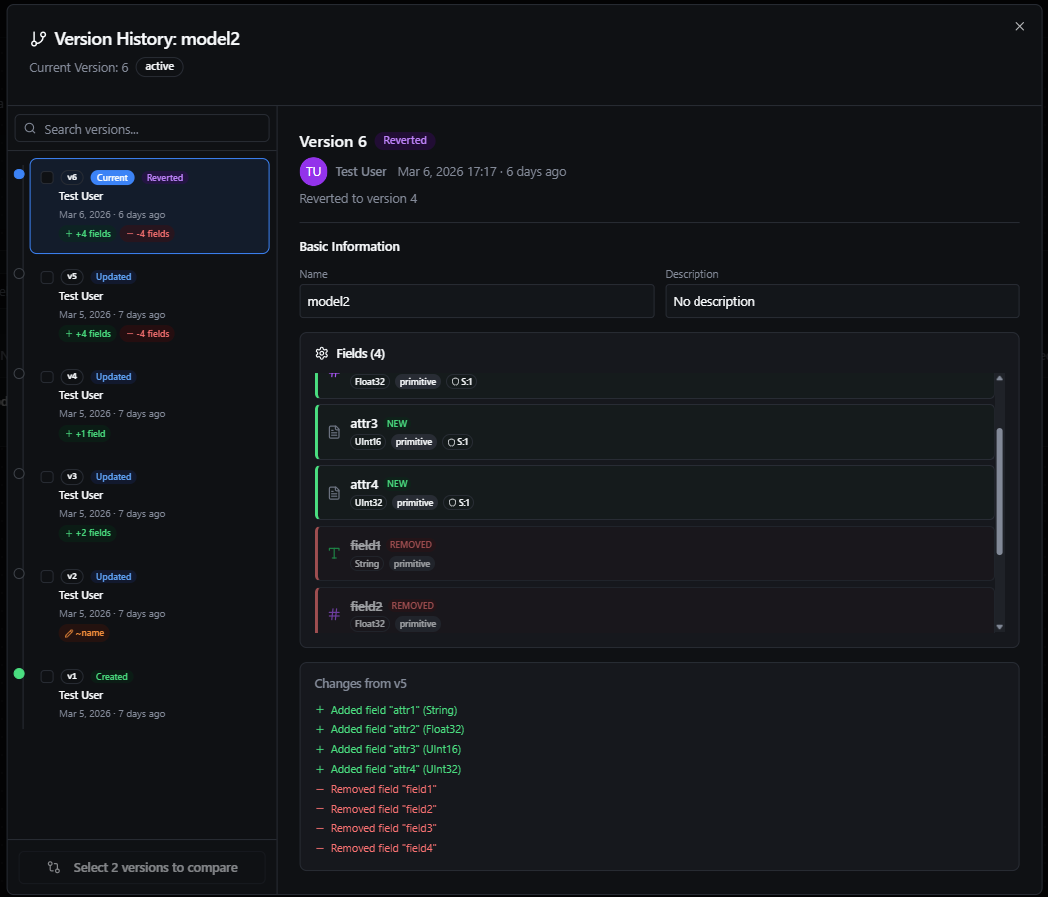
Task: Select the v4 version with +1 field change
Action: pos(150,404)
